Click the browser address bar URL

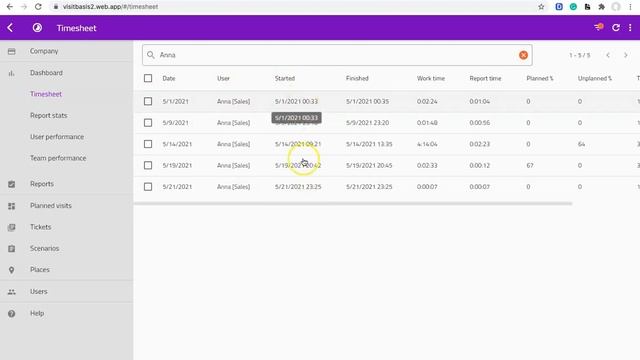click(110, 7)
